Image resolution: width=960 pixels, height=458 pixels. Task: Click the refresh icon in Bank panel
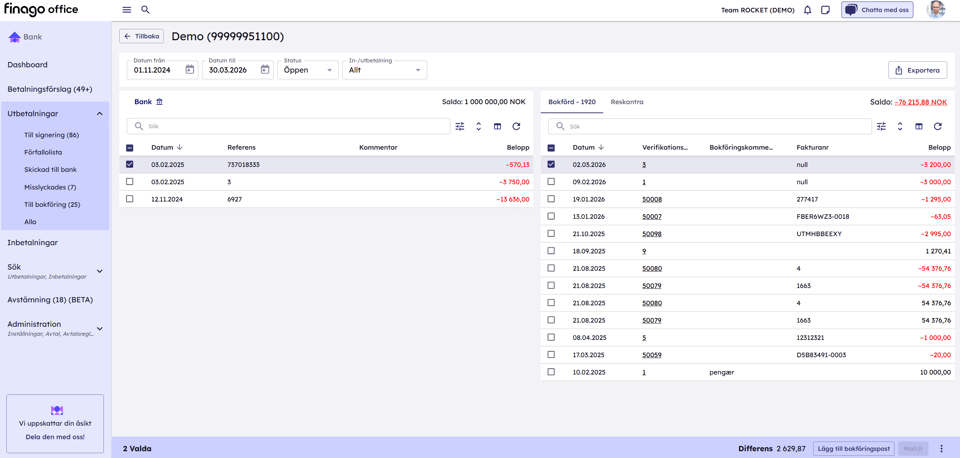coord(516,127)
